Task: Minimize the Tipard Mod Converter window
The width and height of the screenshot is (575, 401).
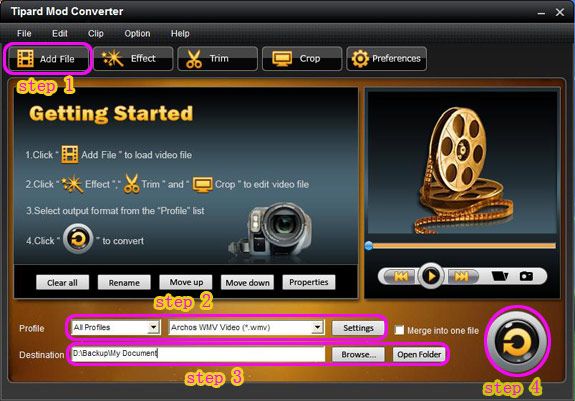Action: click(x=541, y=13)
